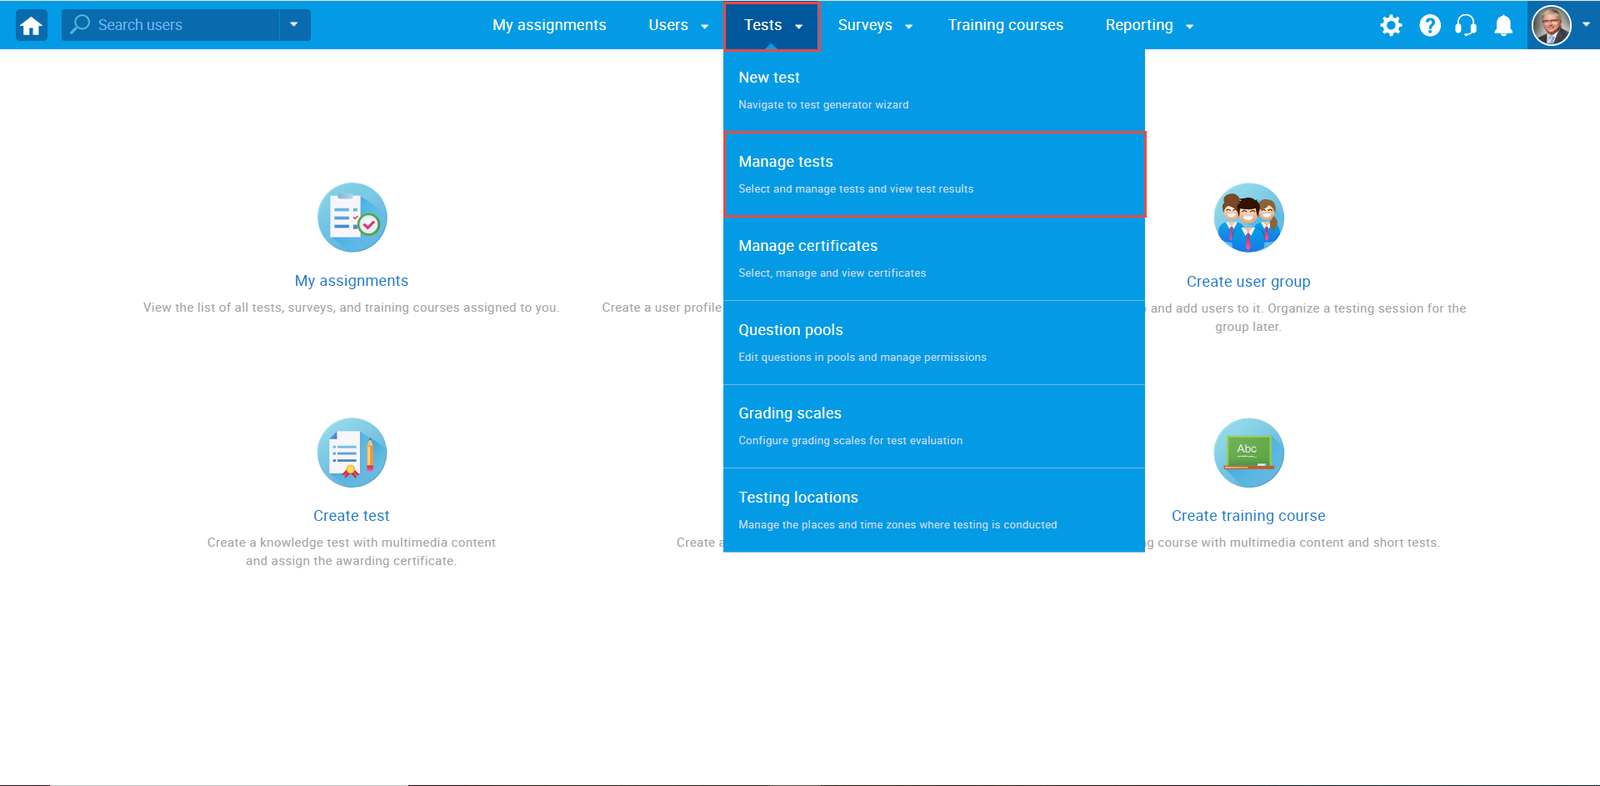The image size is (1600, 786).
Task: Click the Create user group people icon
Action: (x=1248, y=218)
